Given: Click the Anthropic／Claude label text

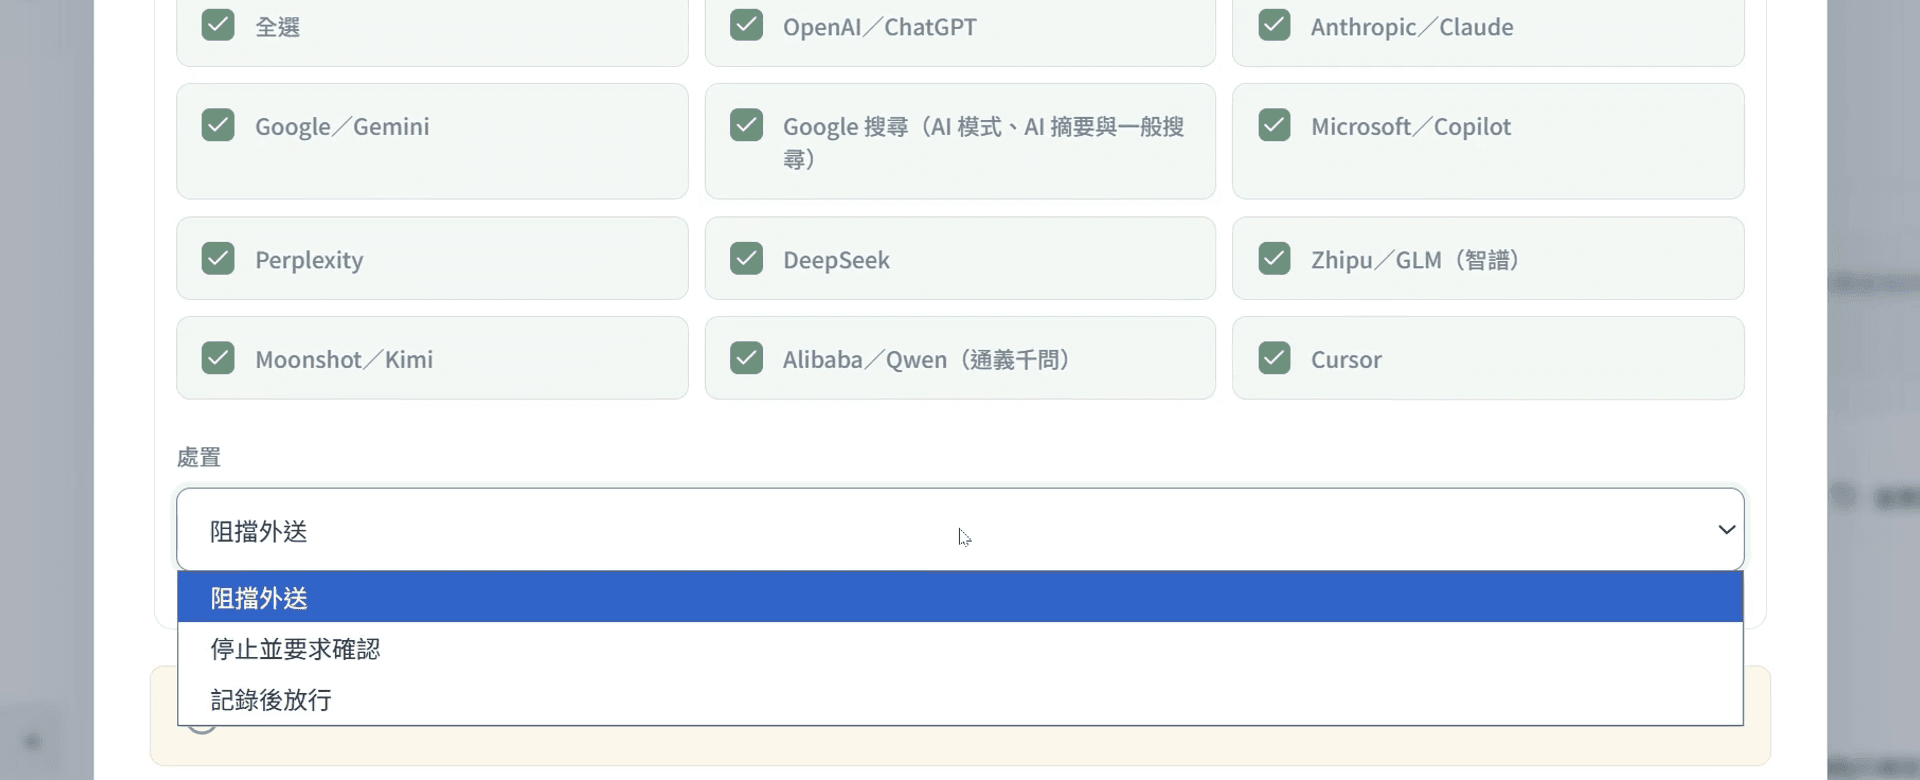Looking at the screenshot, I should click(1412, 27).
